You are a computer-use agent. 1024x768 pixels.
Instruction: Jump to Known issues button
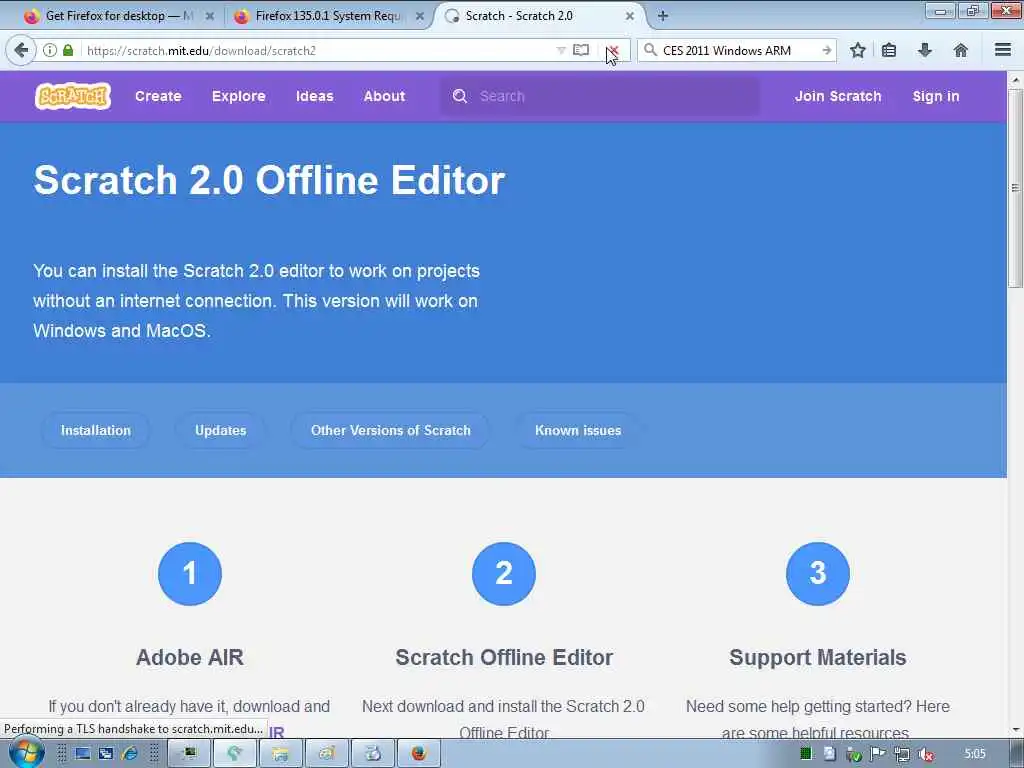pyautogui.click(x=578, y=430)
